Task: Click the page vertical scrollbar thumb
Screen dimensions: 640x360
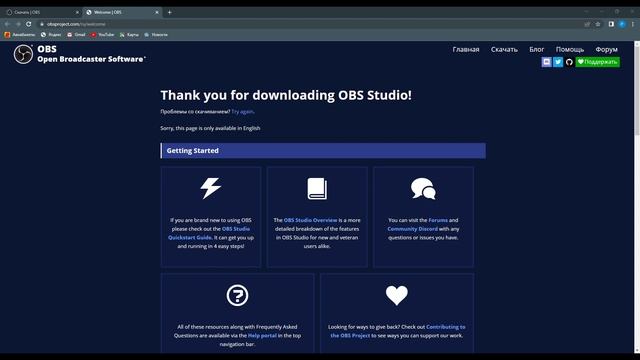Action: (x=637, y=90)
